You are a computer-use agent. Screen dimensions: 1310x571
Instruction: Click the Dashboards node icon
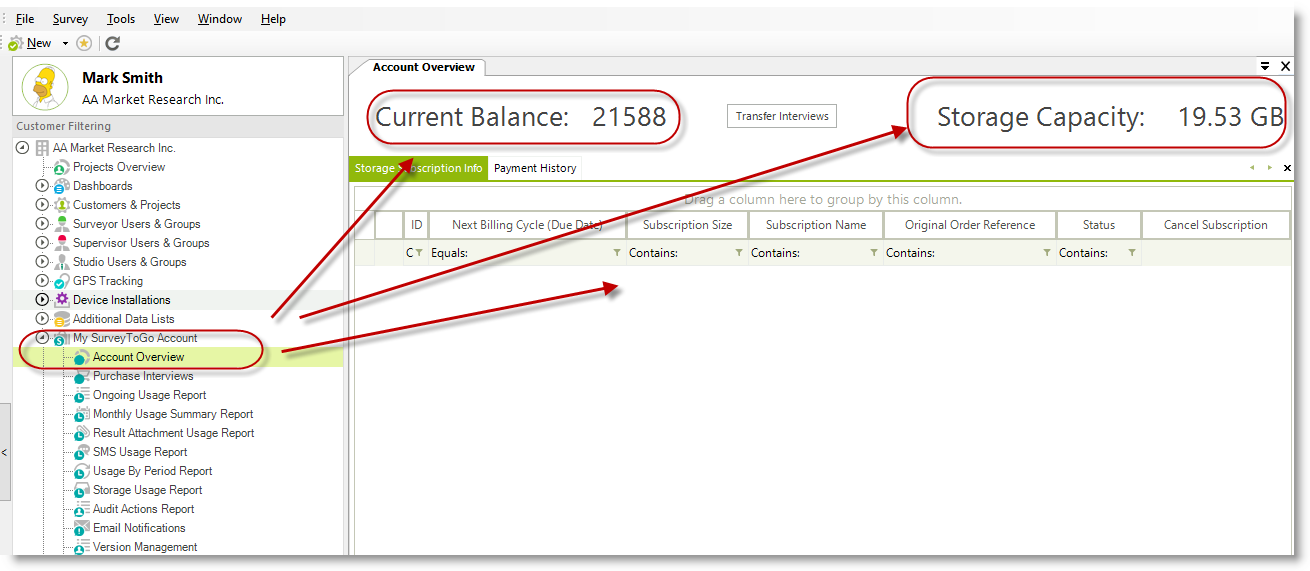pos(62,186)
